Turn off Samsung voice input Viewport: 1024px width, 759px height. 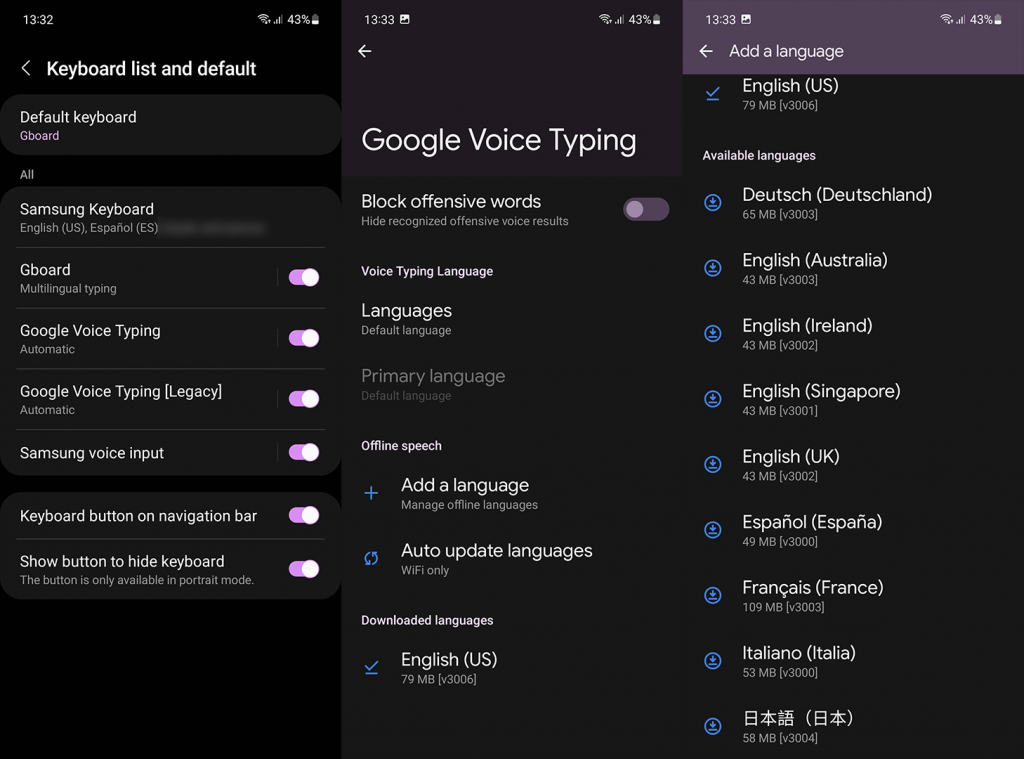(x=303, y=453)
